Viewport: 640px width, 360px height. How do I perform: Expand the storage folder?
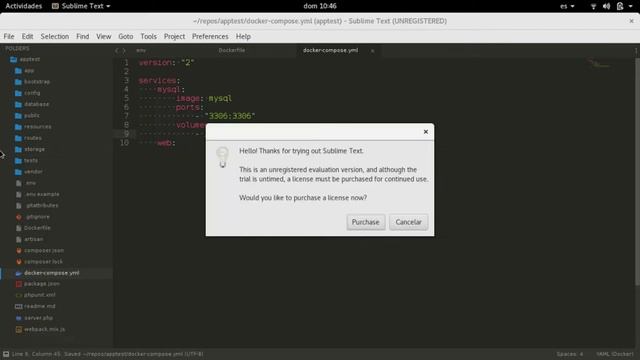coord(30,149)
